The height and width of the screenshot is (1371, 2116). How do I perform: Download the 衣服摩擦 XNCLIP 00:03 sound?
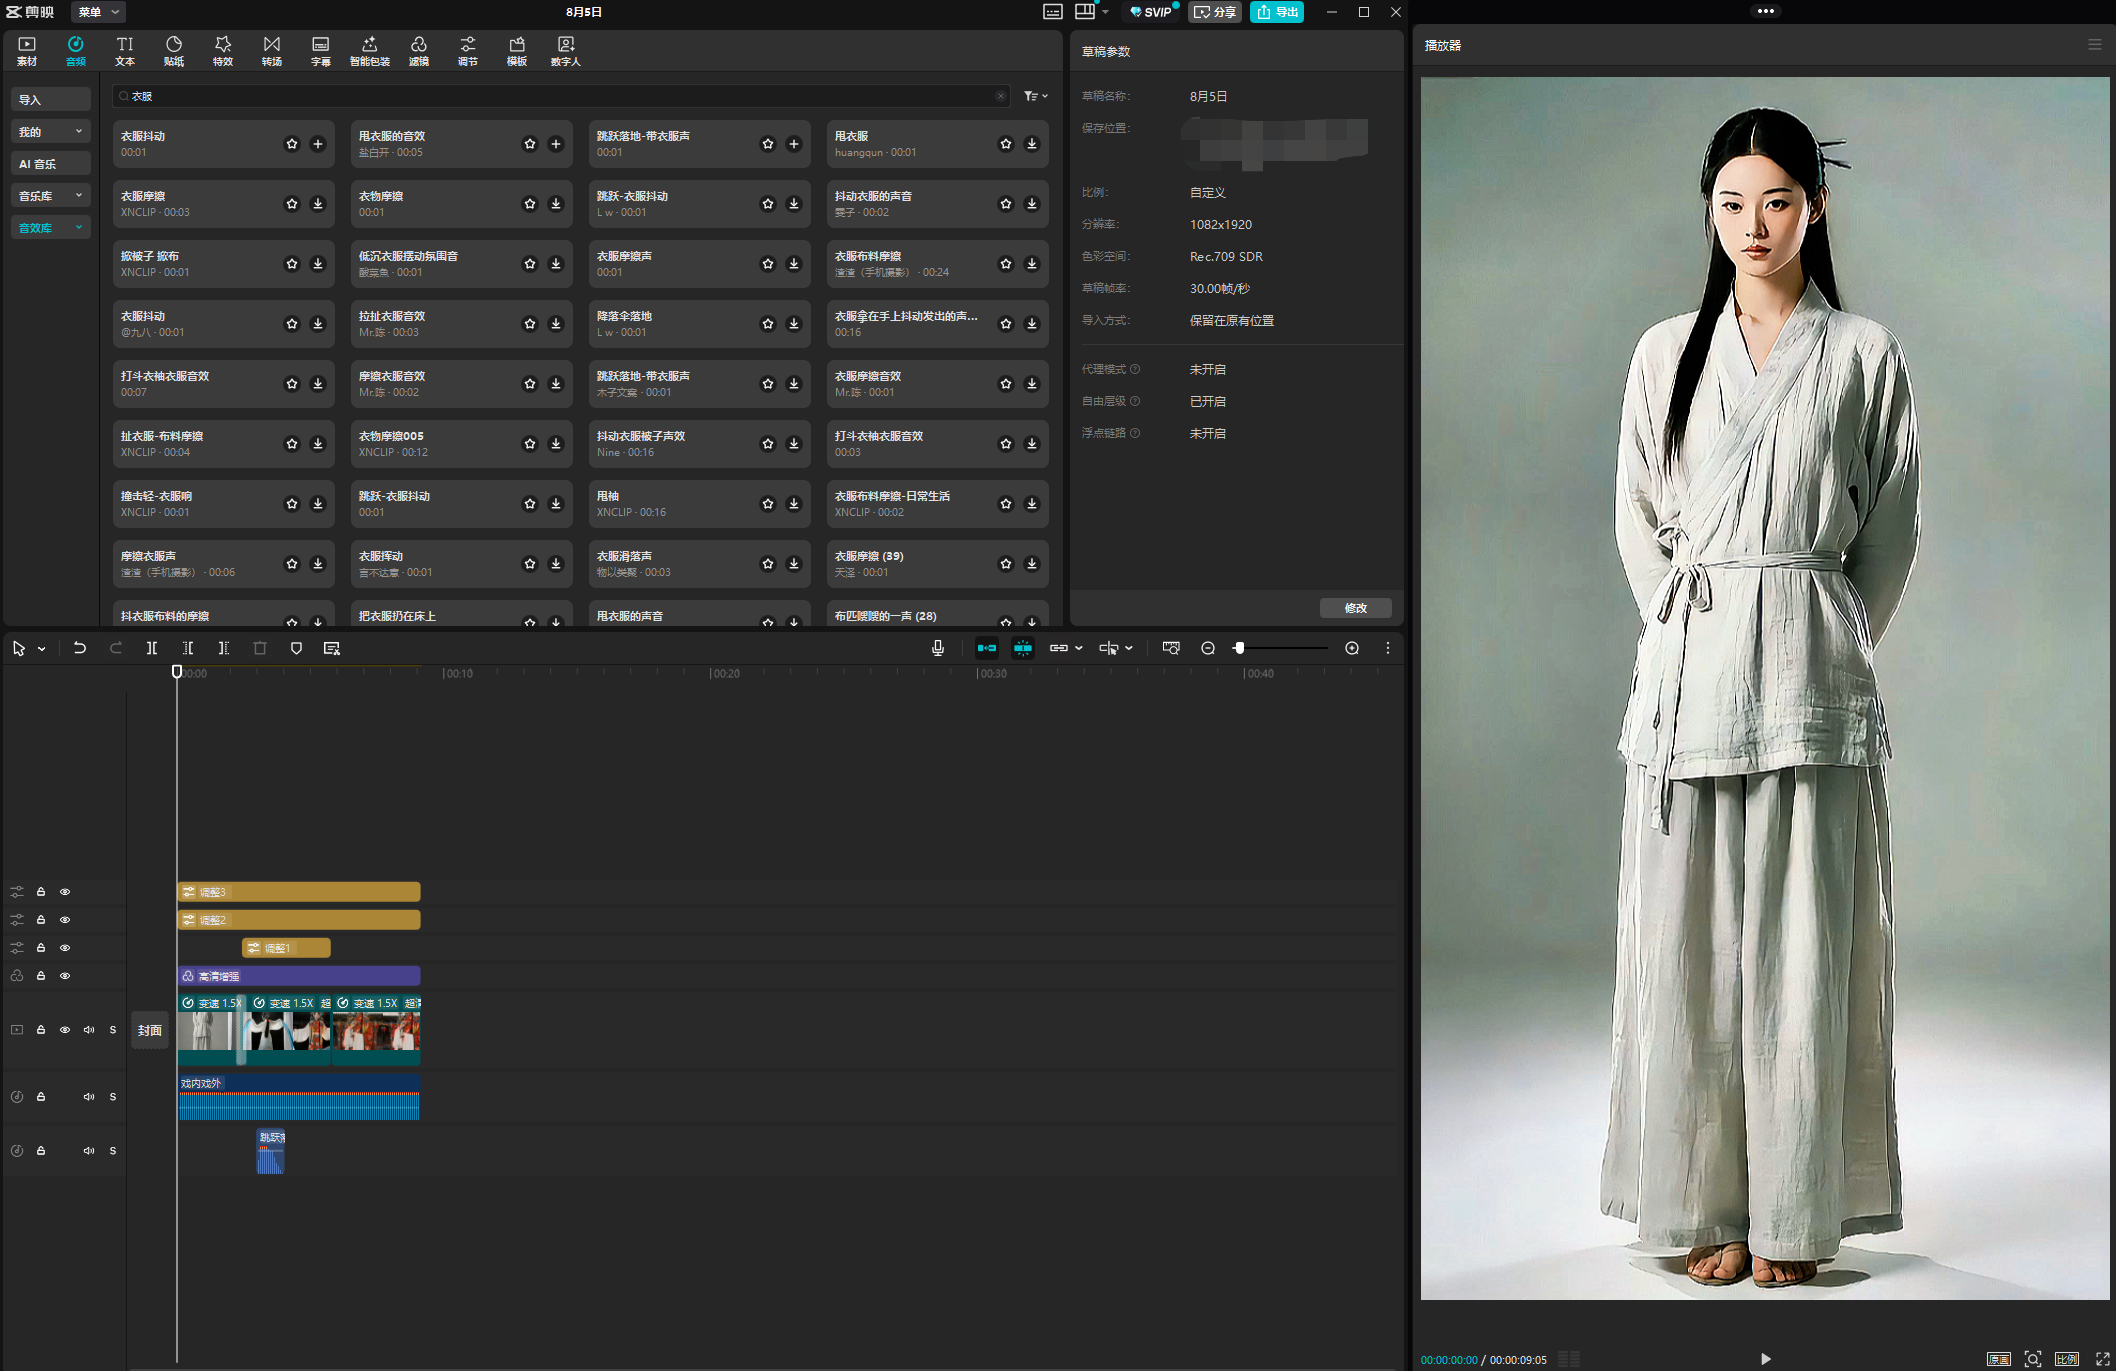[x=318, y=204]
